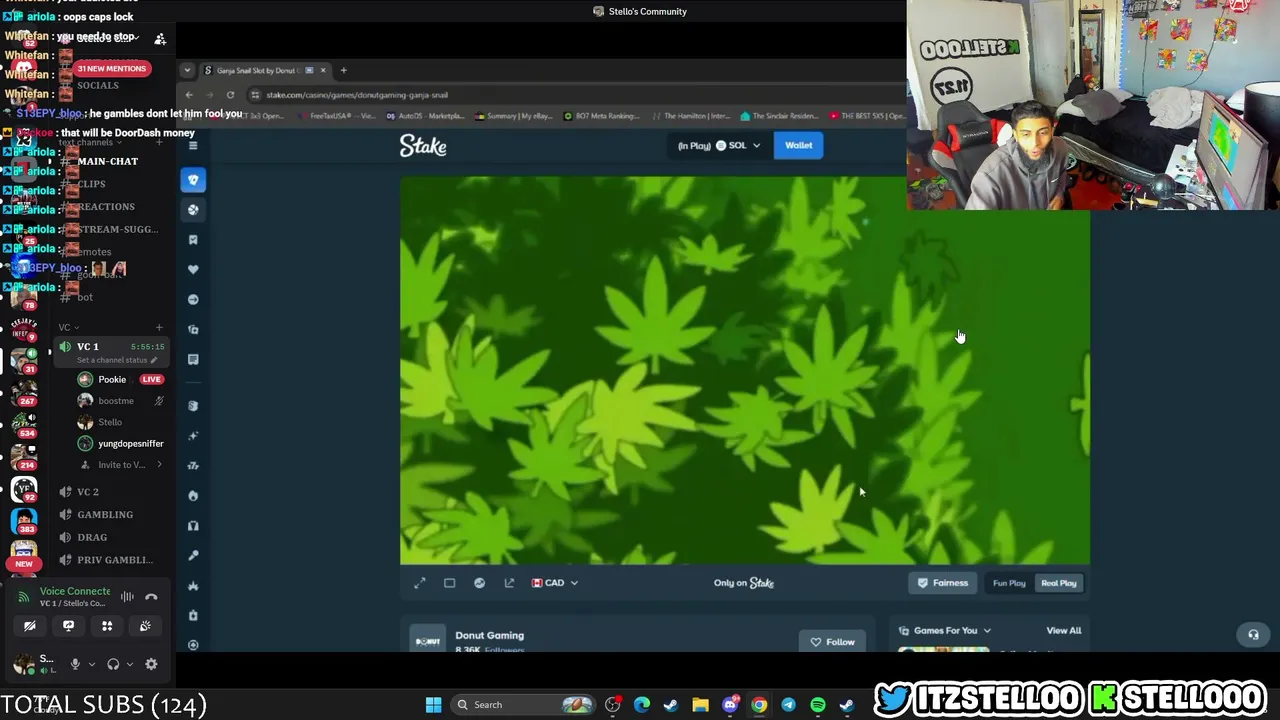Open Spotify from the taskbar
1280x720 pixels.
click(x=817, y=705)
